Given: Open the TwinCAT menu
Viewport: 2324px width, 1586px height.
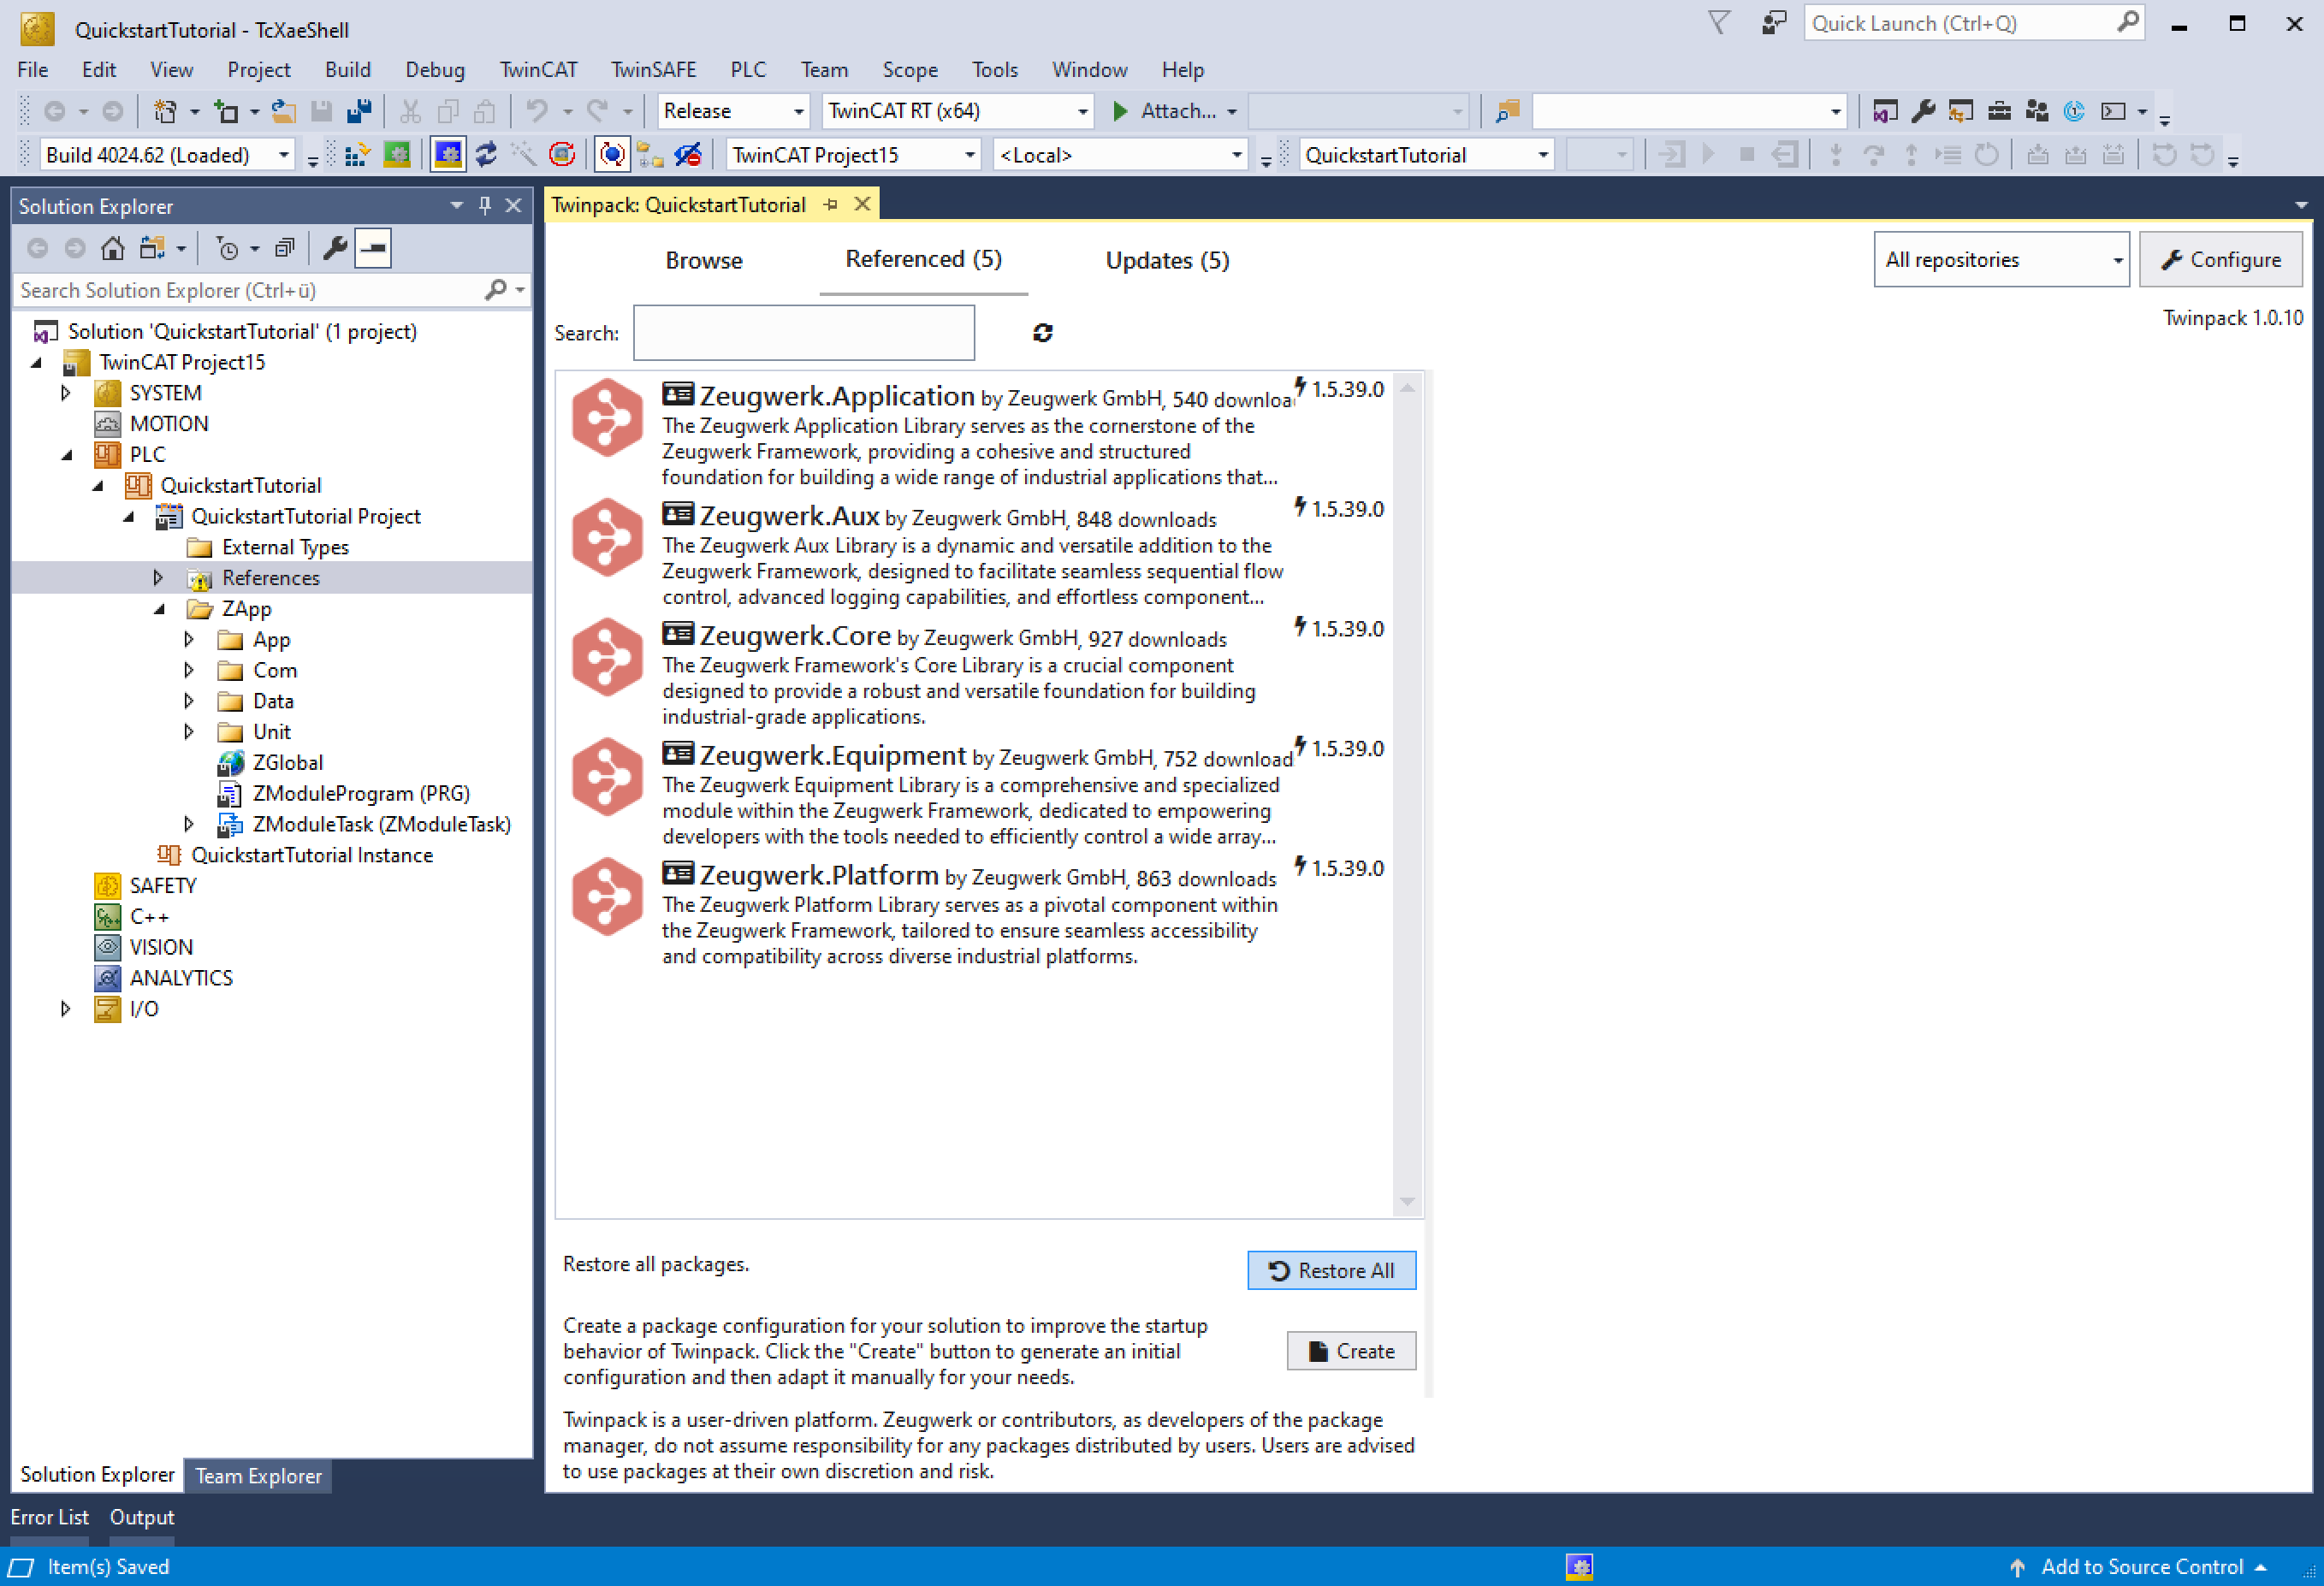Looking at the screenshot, I should click(x=538, y=70).
